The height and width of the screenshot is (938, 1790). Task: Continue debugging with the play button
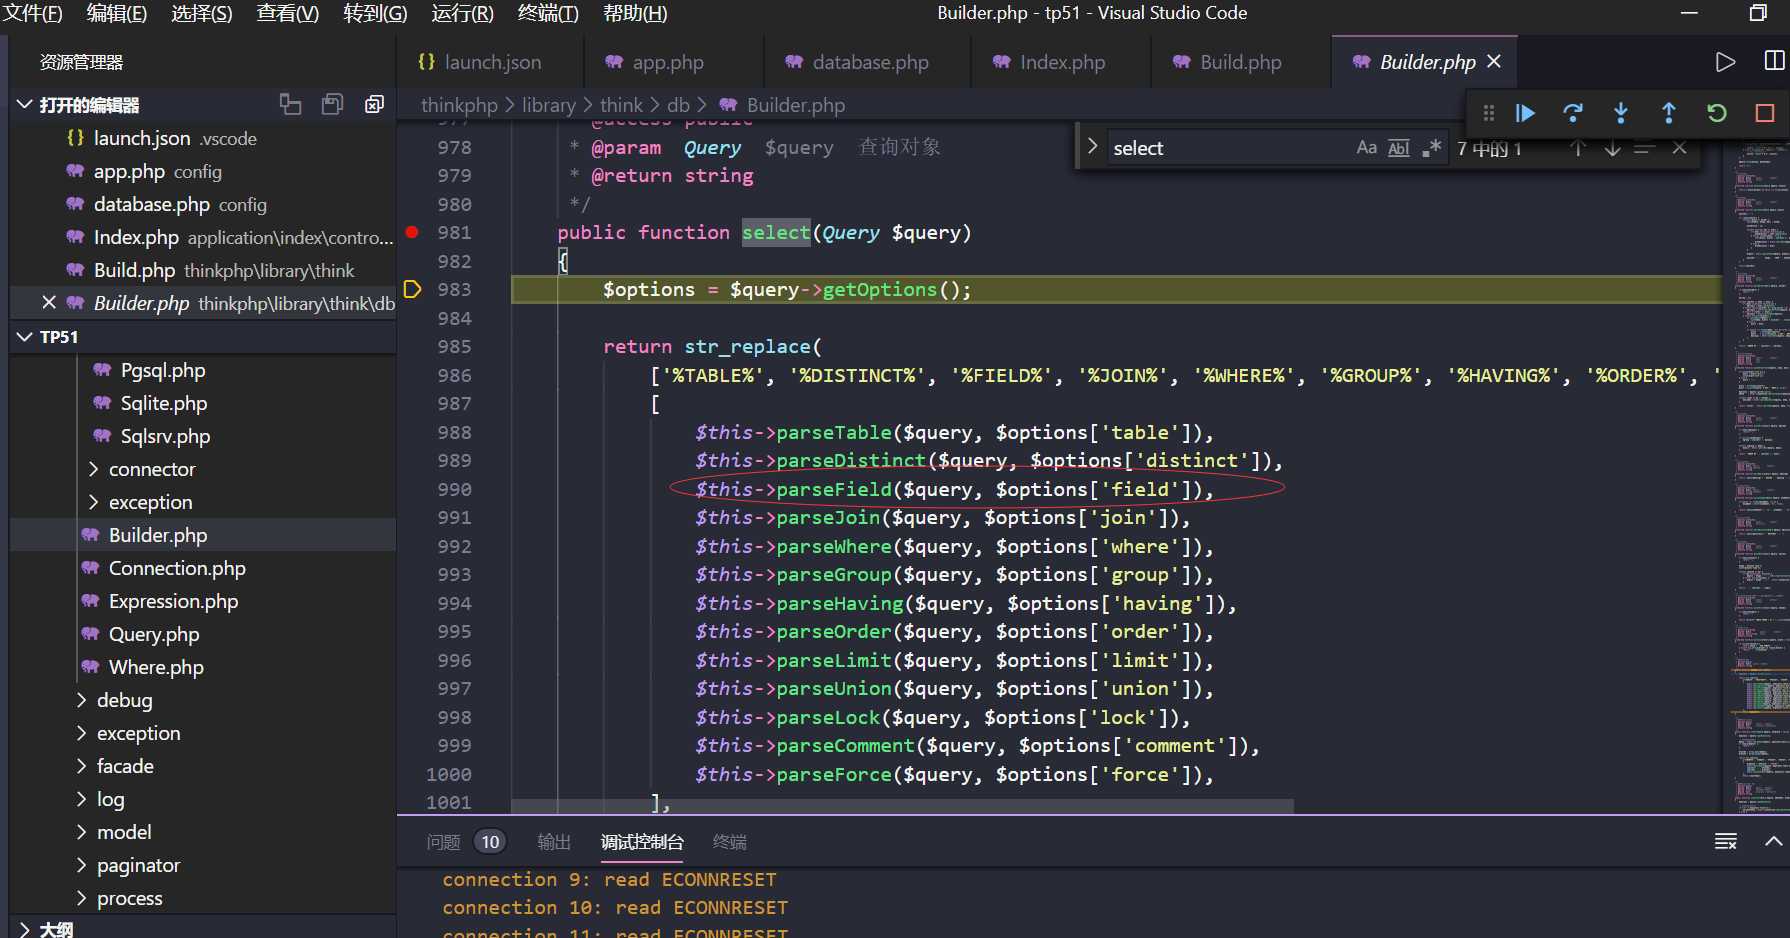pos(1525,113)
